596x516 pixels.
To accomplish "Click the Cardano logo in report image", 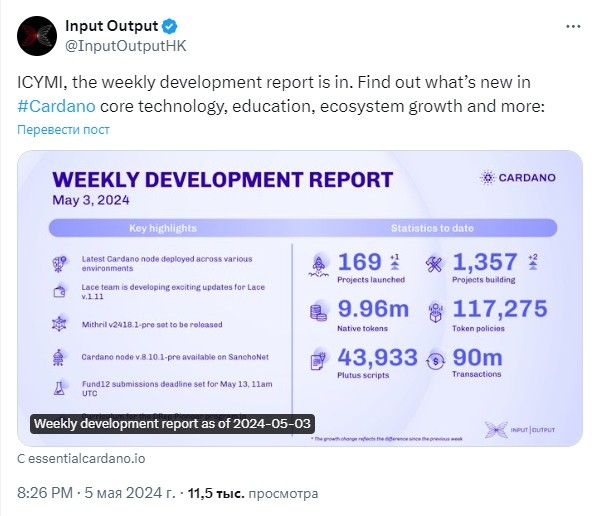I will pyautogui.click(x=517, y=177).
